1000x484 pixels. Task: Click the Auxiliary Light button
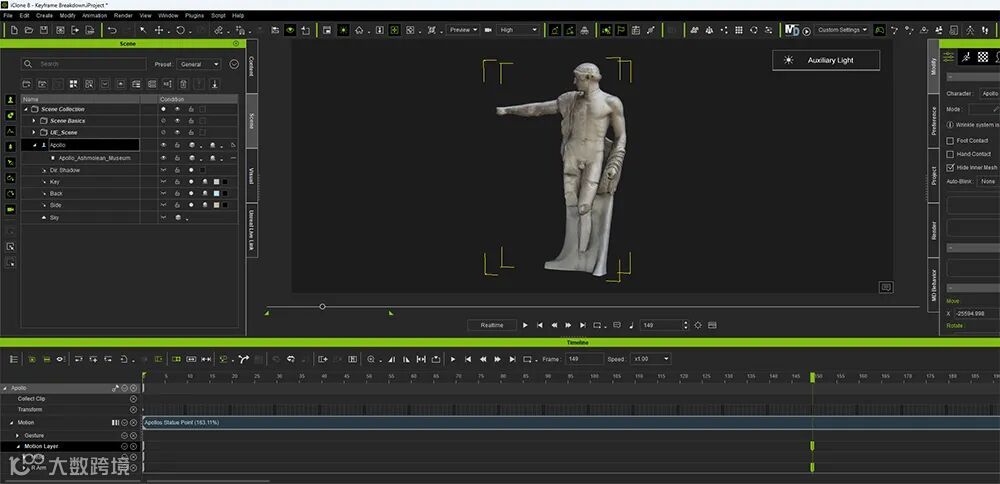(x=826, y=60)
